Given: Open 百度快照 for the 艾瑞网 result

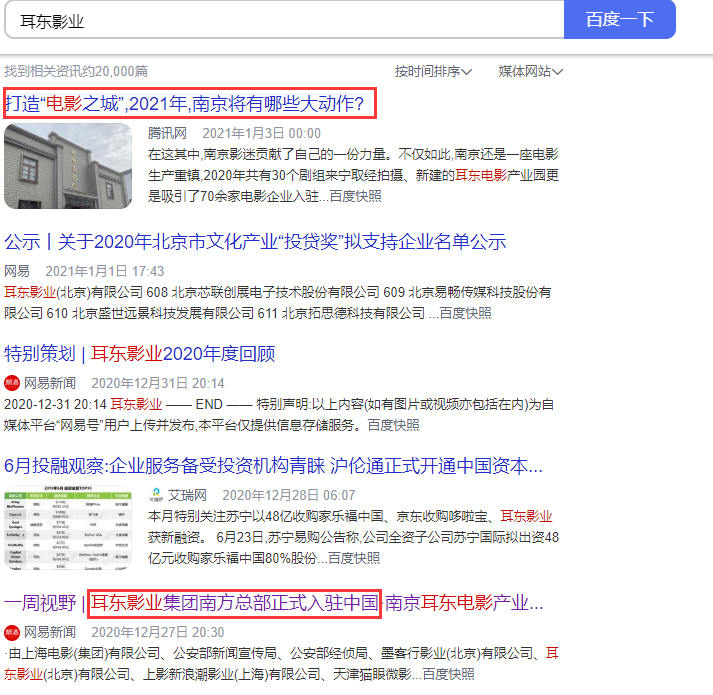Looking at the screenshot, I should [354, 558].
